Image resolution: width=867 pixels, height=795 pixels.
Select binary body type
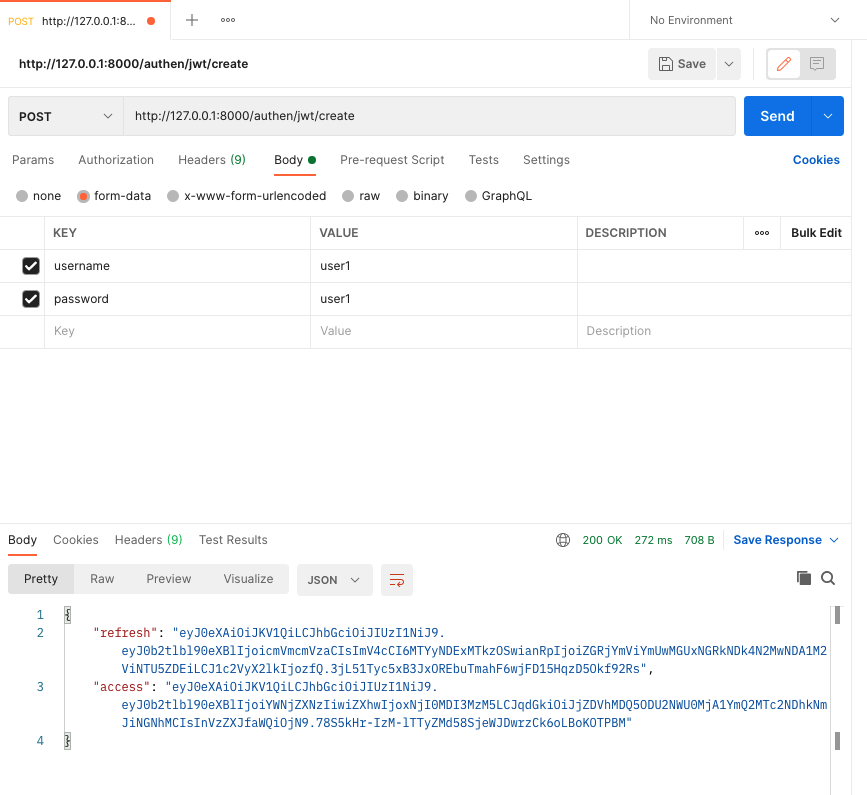[402, 196]
